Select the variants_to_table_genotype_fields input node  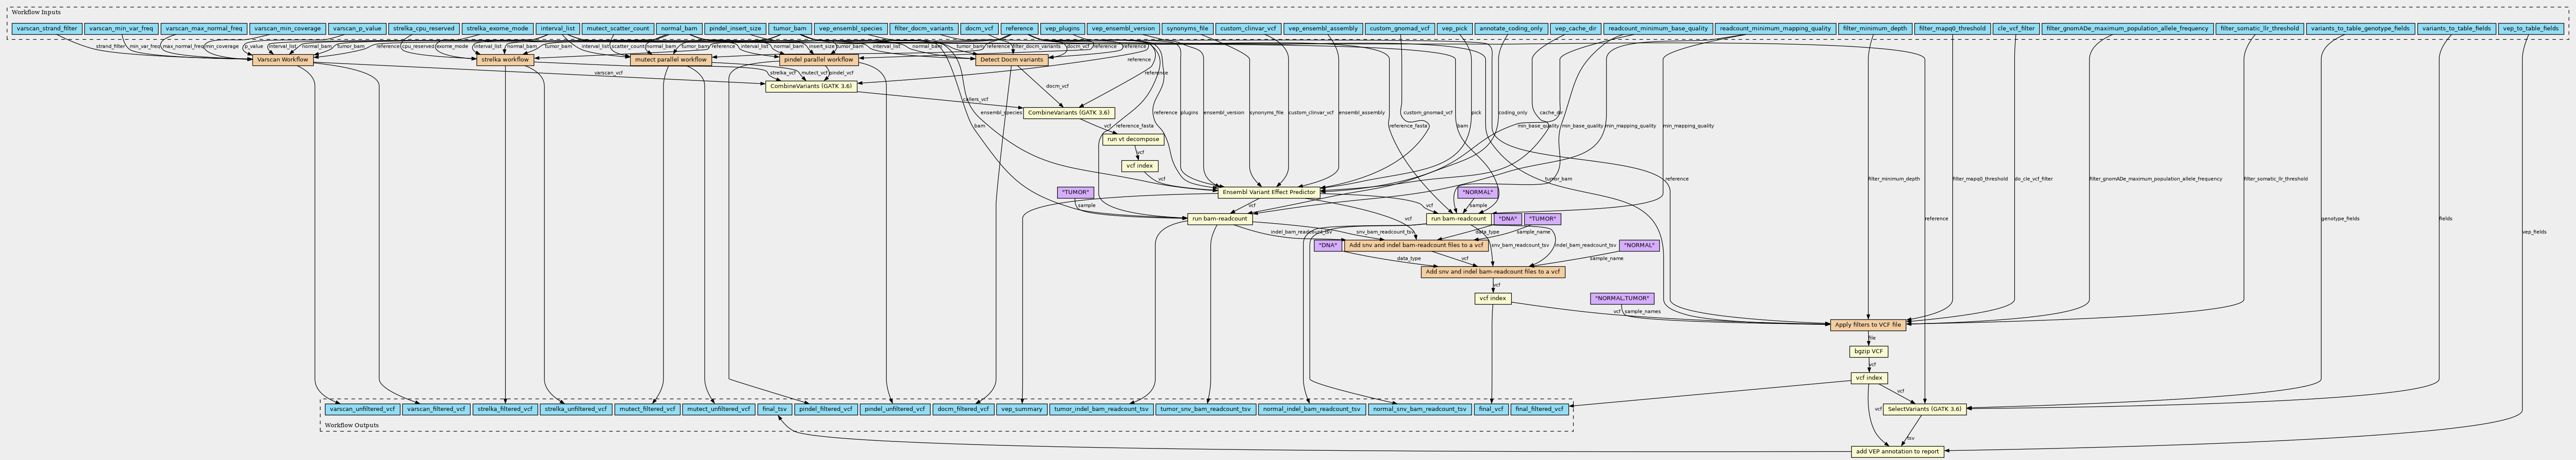(x=2360, y=29)
